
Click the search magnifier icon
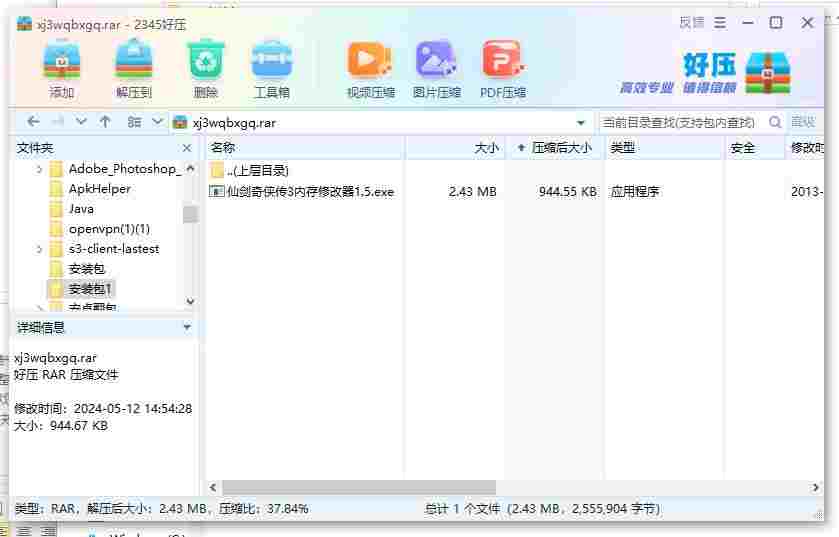pos(775,122)
